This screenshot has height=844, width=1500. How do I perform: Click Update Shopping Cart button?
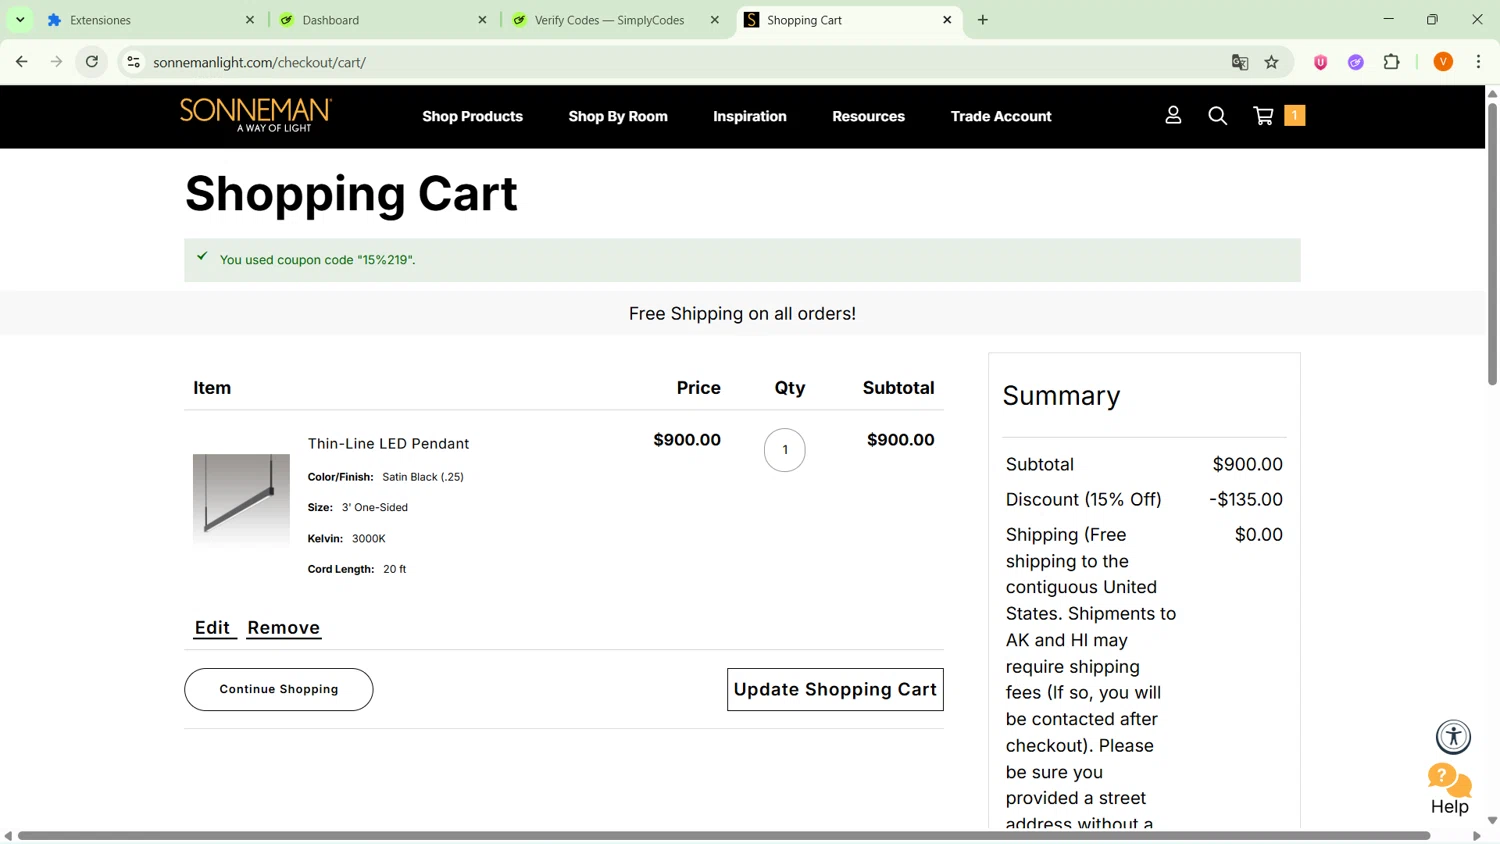(835, 690)
